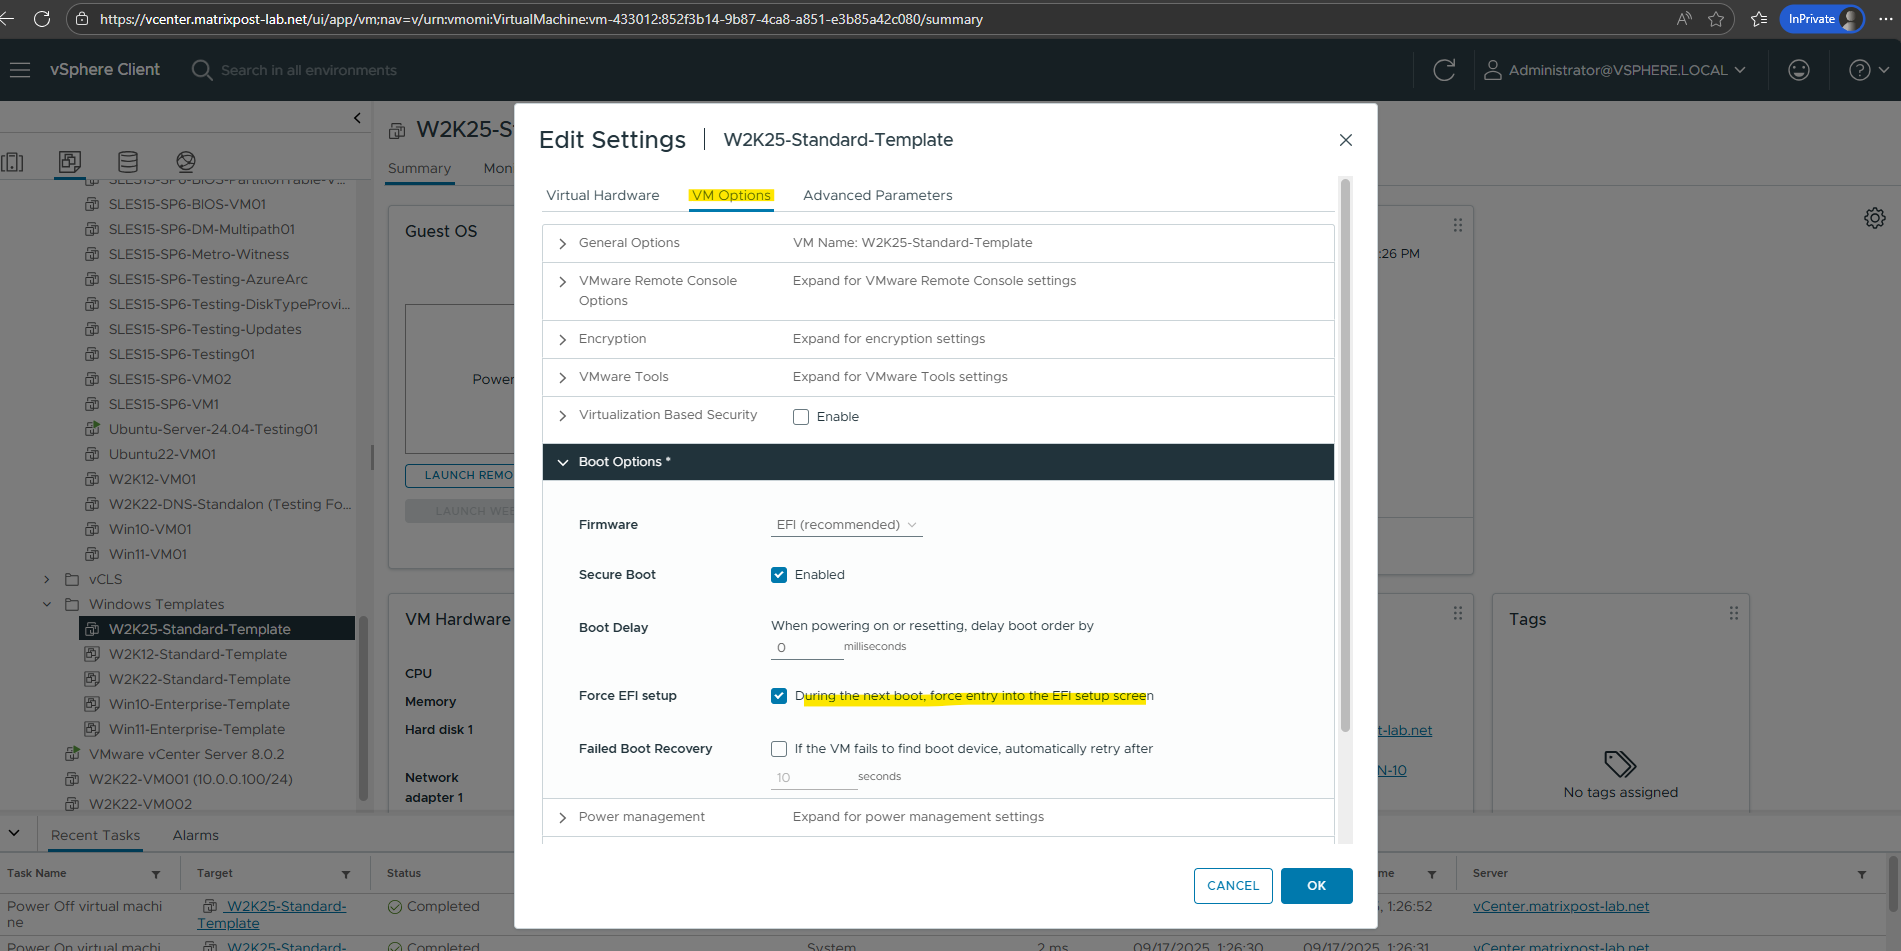The image size is (1901, 951).
Task: Open the vSphere Client hamburger menu
Action: coord(20,70)
